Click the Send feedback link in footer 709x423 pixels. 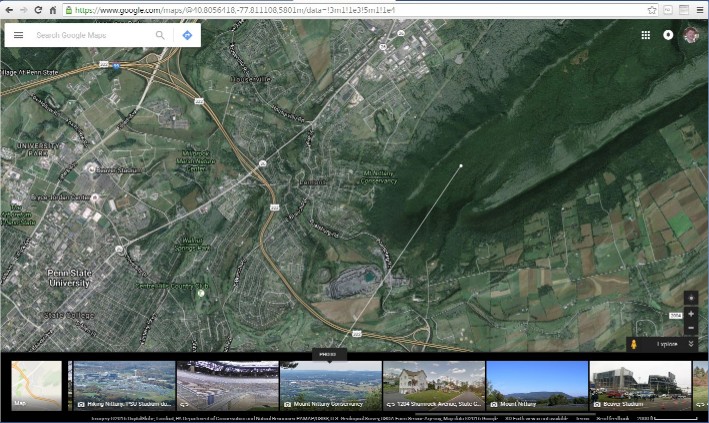tap(612, 418)
